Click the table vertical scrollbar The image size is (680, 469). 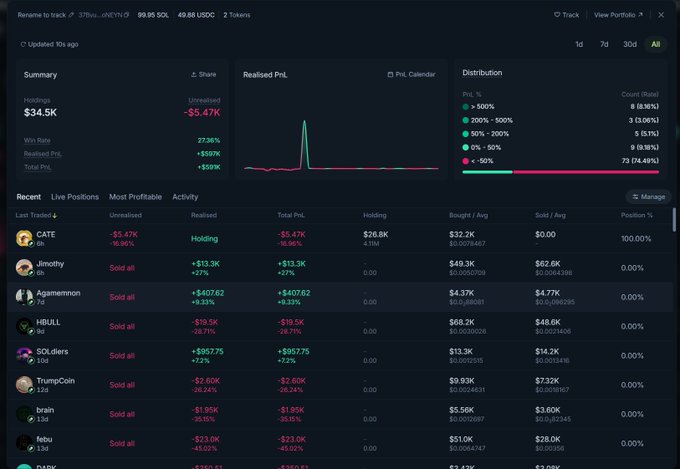pyautogui.click(x=674, y=220)
